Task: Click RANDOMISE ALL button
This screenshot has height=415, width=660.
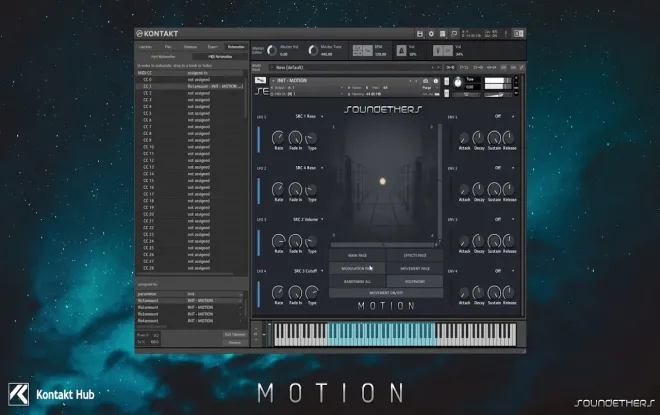Action: click(357, 282)
